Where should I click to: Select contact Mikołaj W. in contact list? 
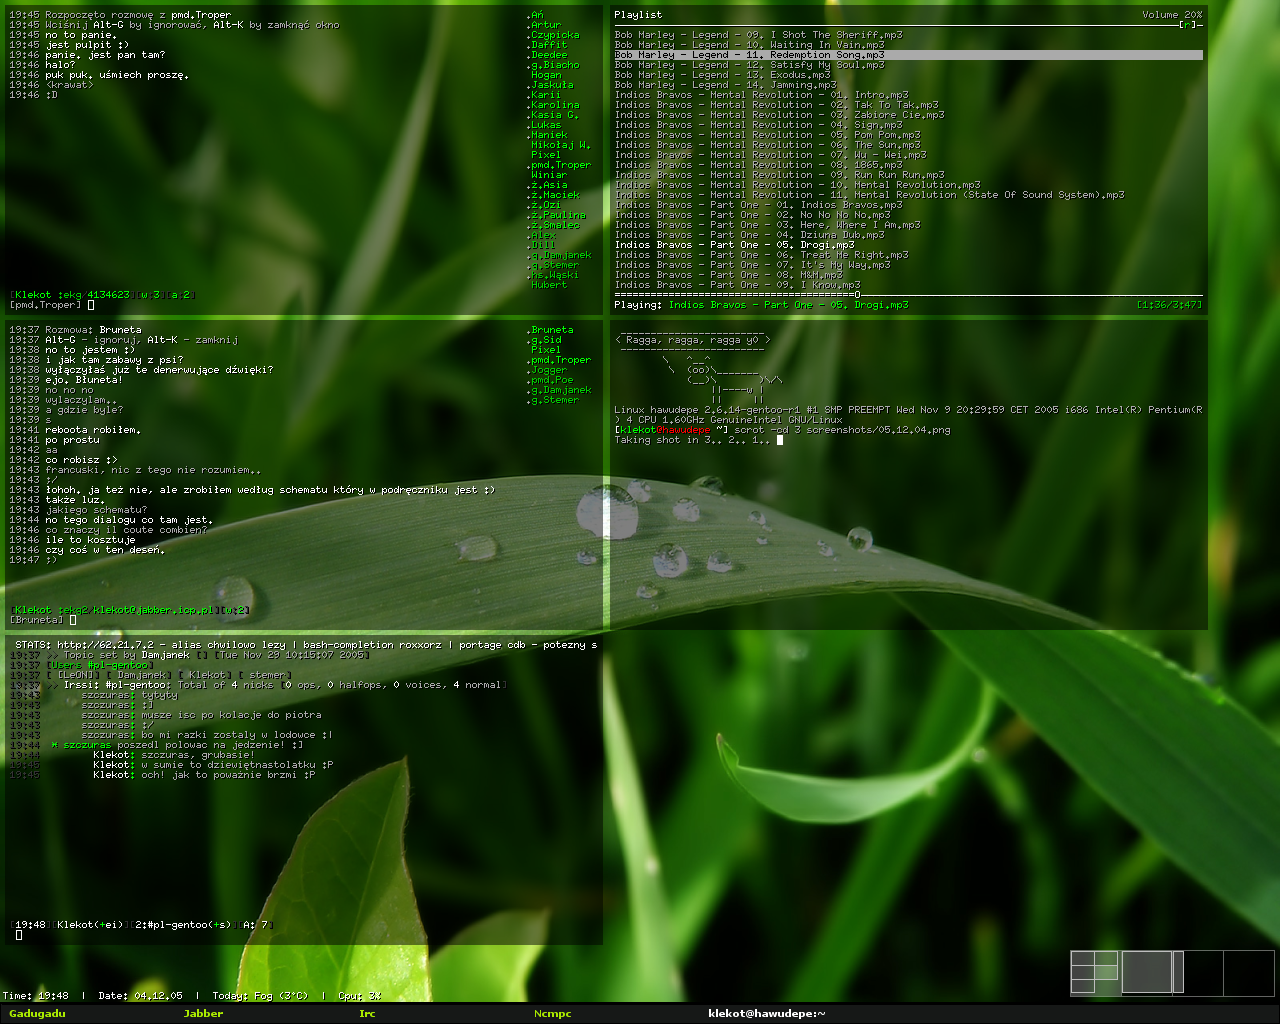[561, 145]
